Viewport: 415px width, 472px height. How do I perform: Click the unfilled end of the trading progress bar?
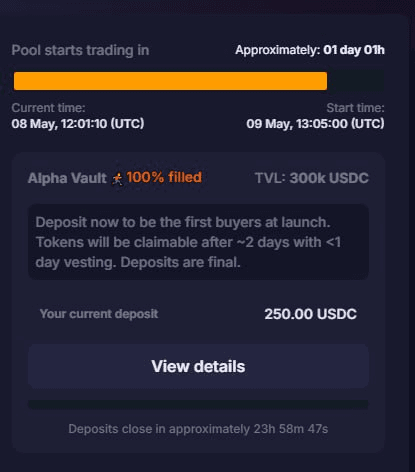click(355, 81)
